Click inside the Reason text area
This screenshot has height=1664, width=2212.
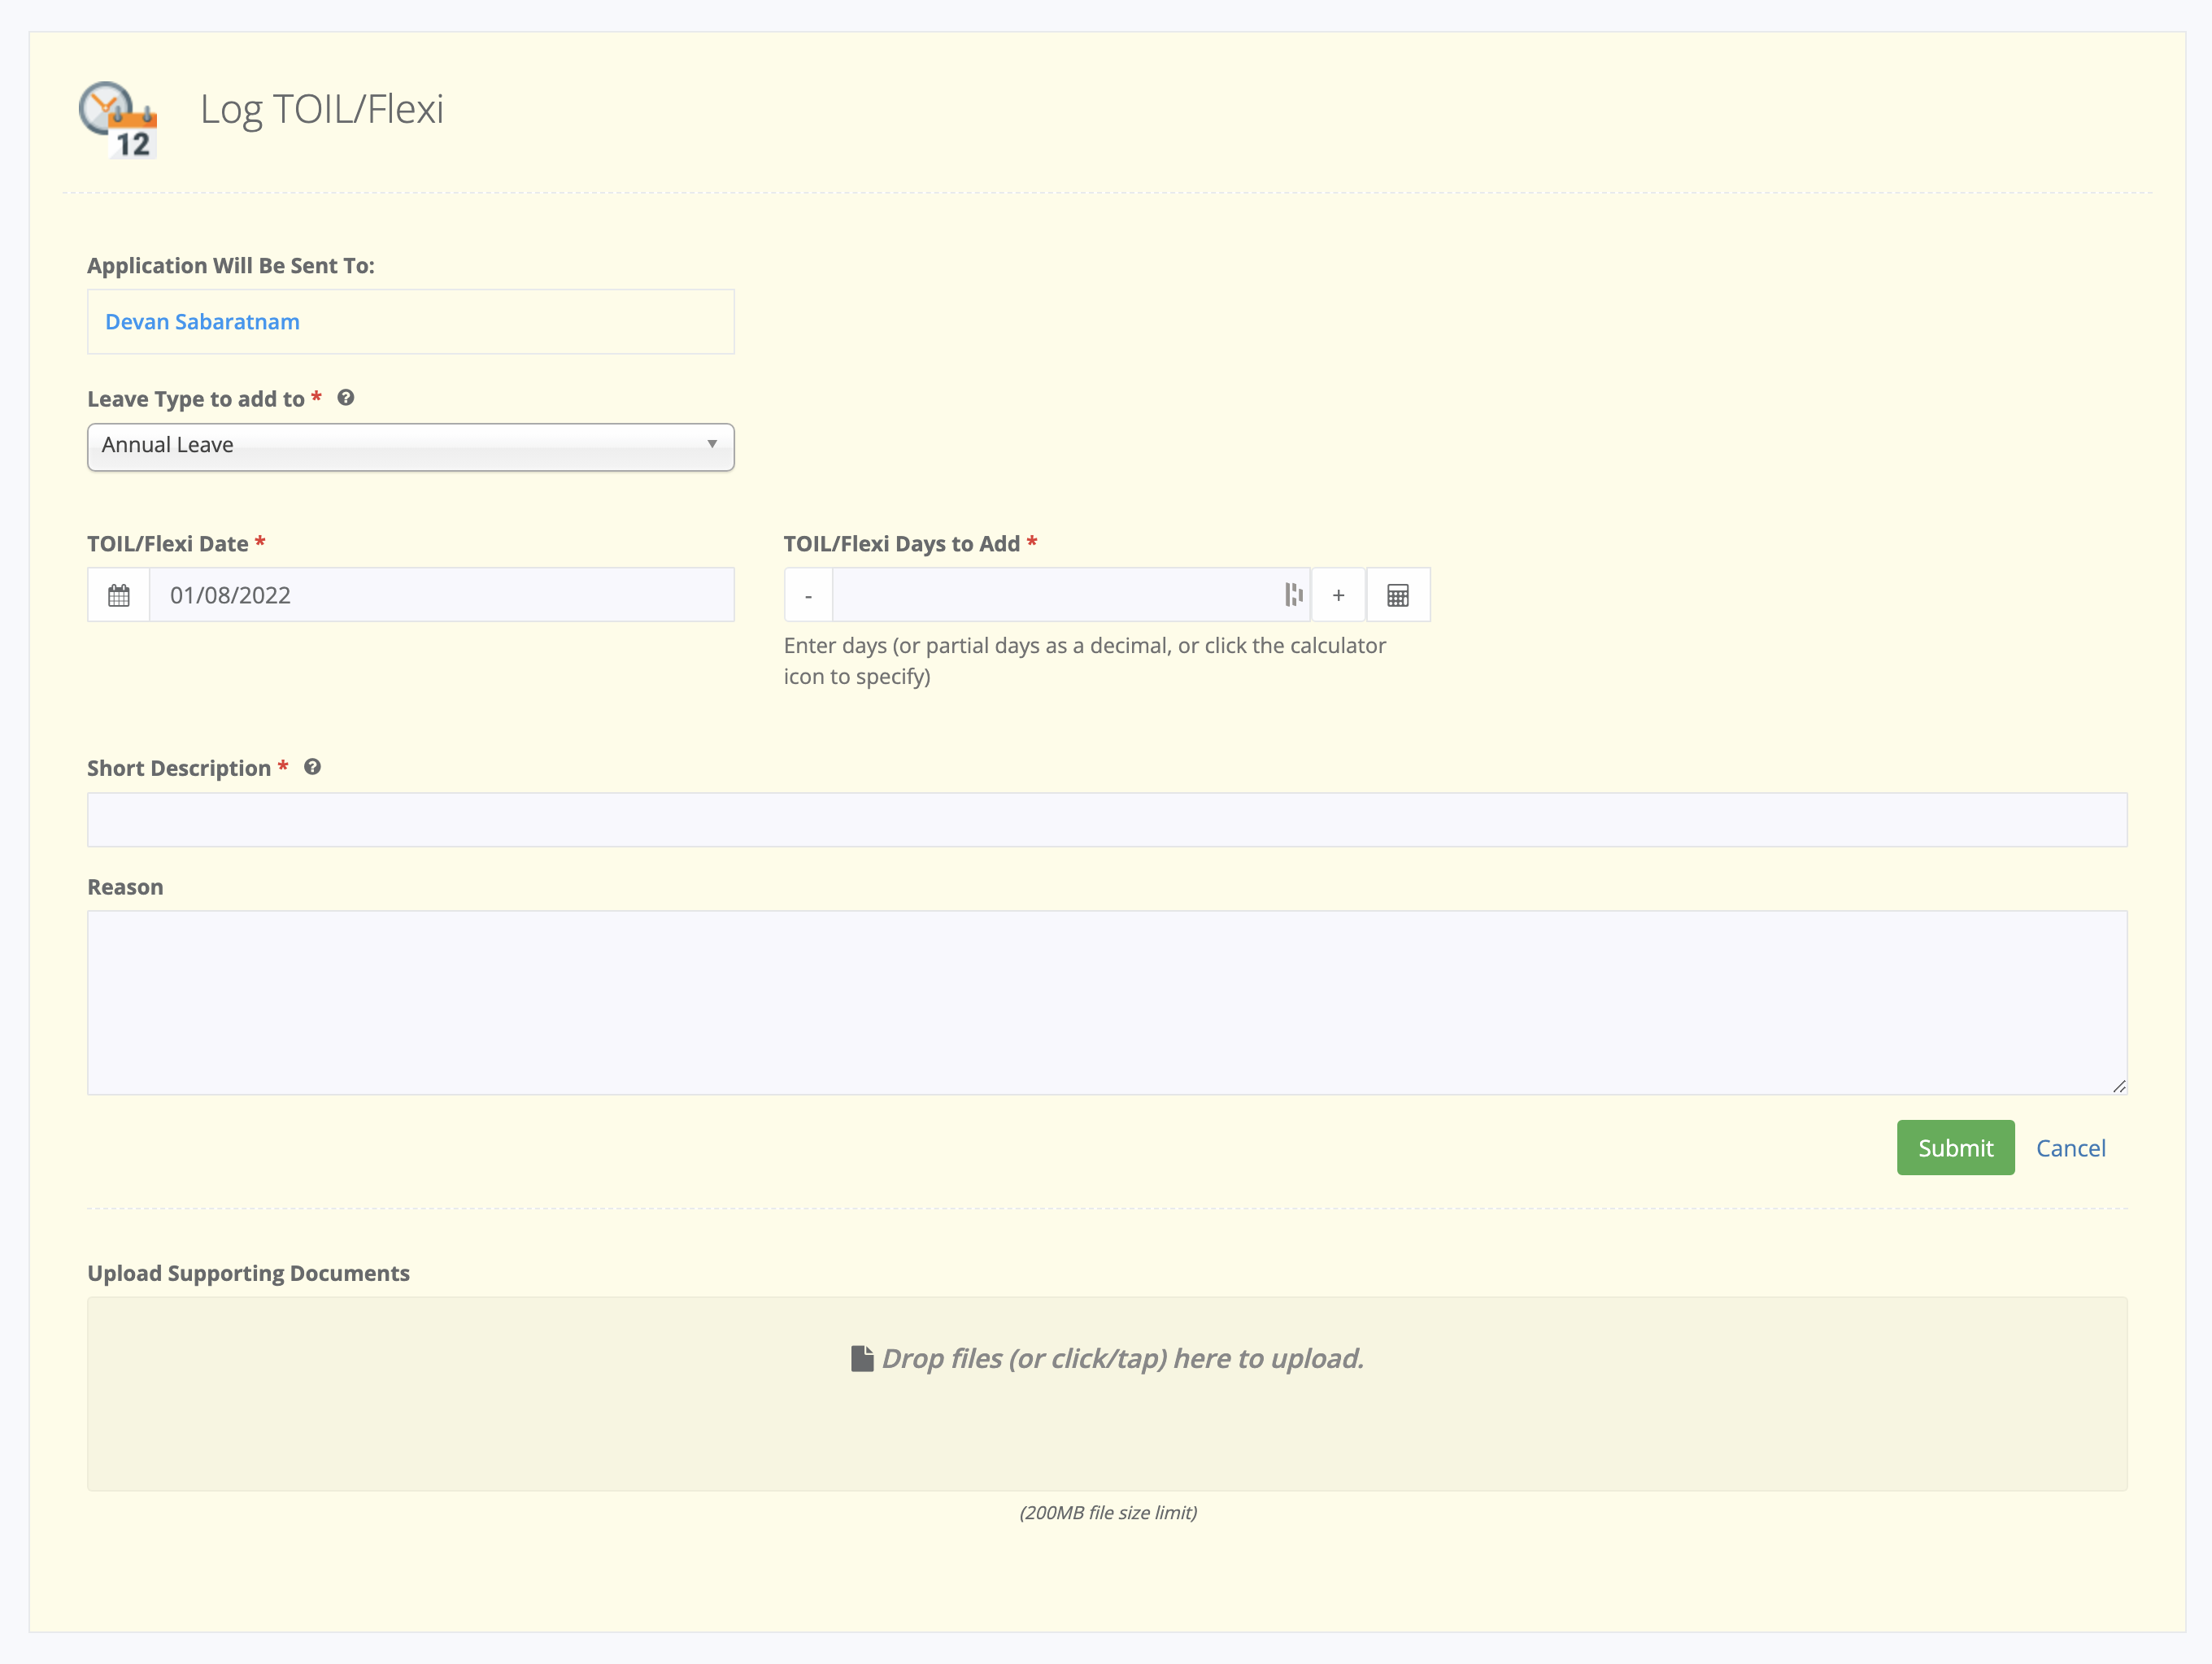(1106, 1002)
